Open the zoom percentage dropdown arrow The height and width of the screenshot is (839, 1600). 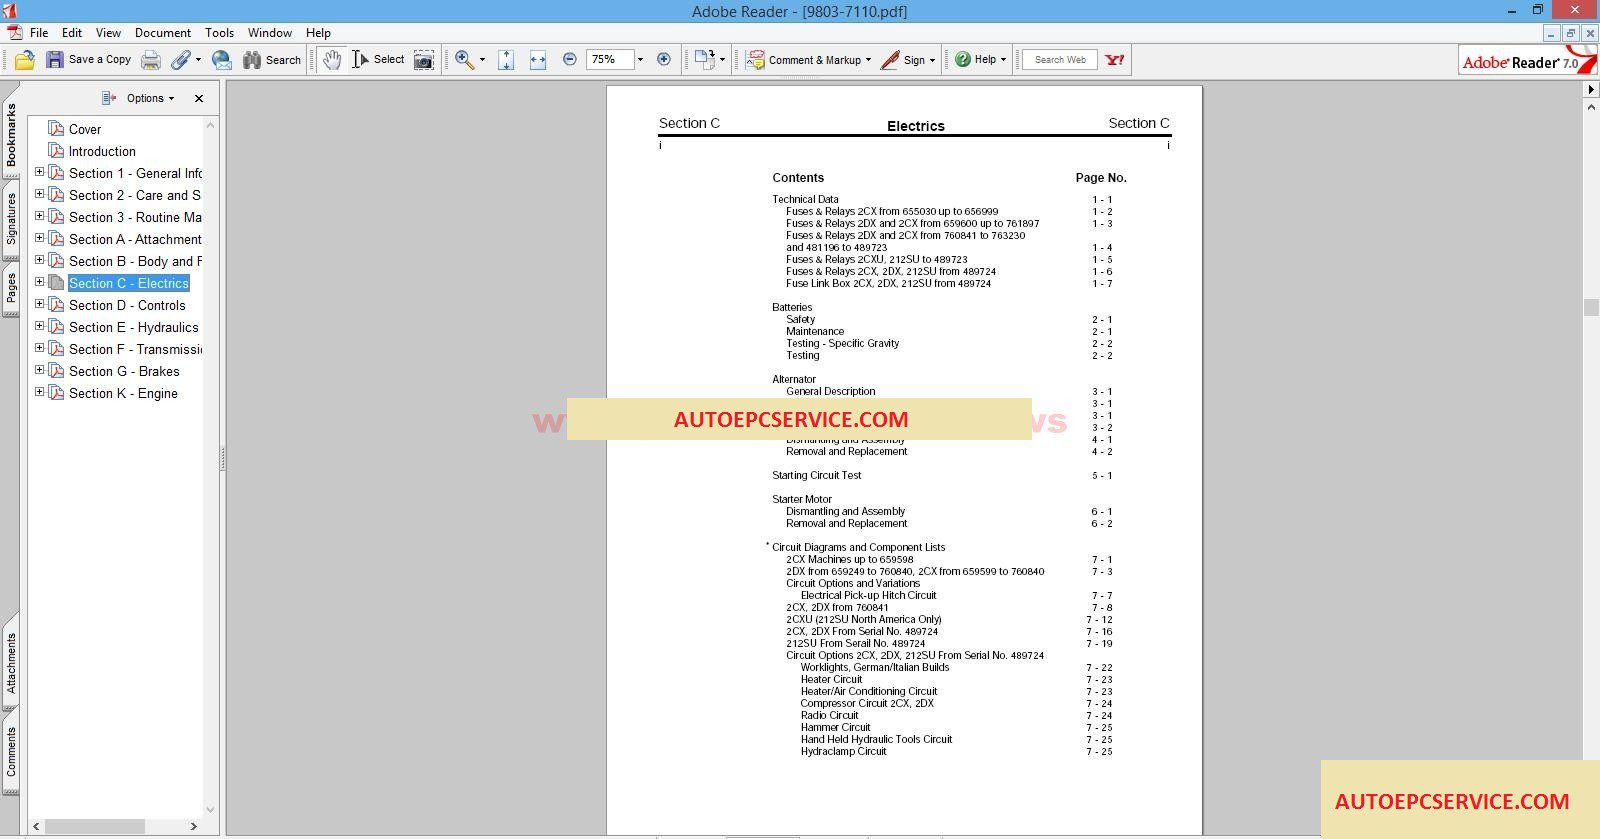pos(640,60)
